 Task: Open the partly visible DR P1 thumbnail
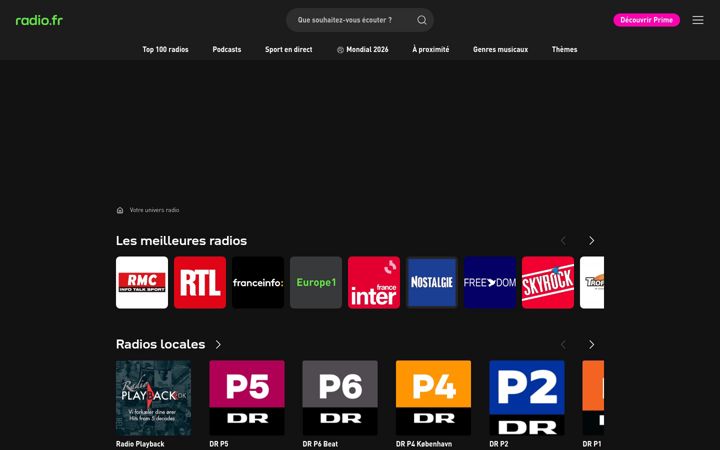click(x=593, y=398)
